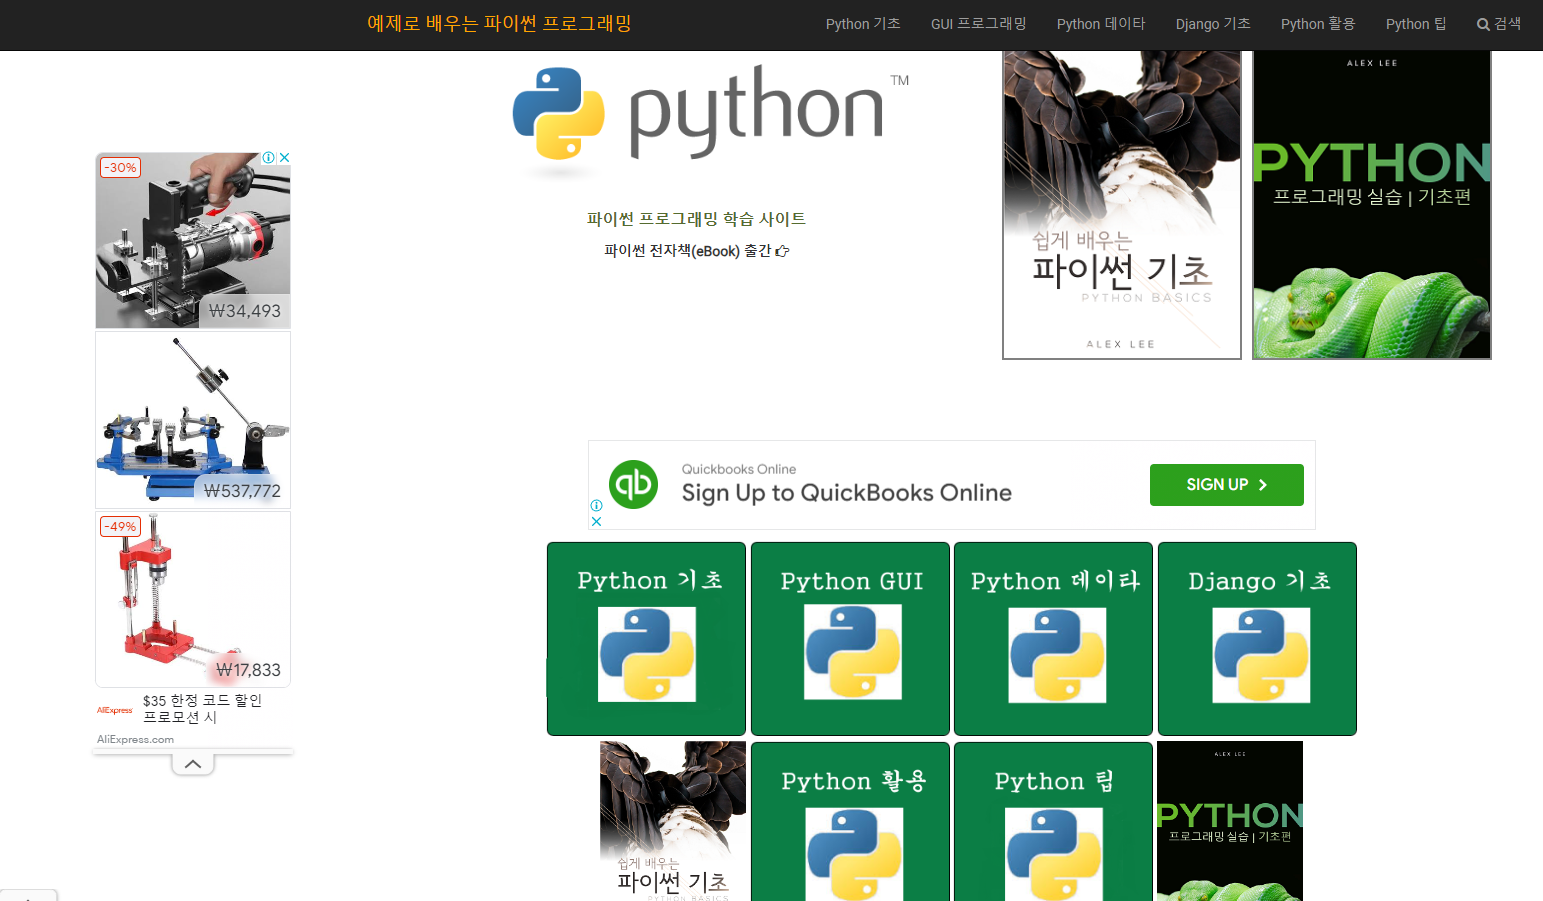The image size is (1543, 901).
Task: Open the Python 팁 tile Python icon
Action: pos(1054,854)
